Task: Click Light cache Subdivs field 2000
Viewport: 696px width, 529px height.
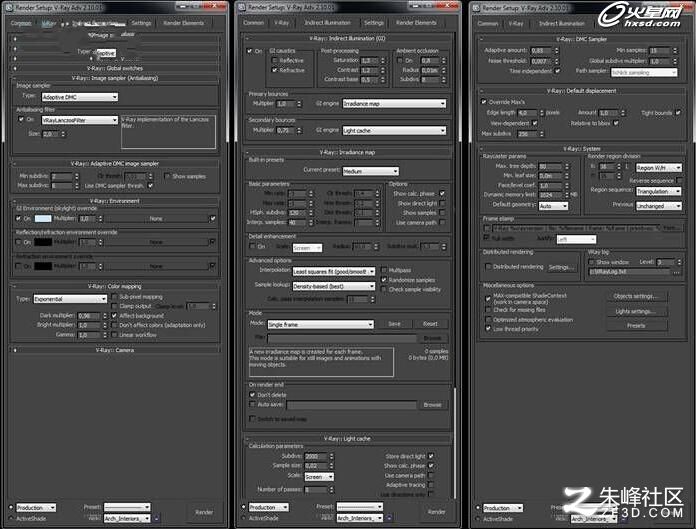Action: pyautogui.click(x=316, y=456)
